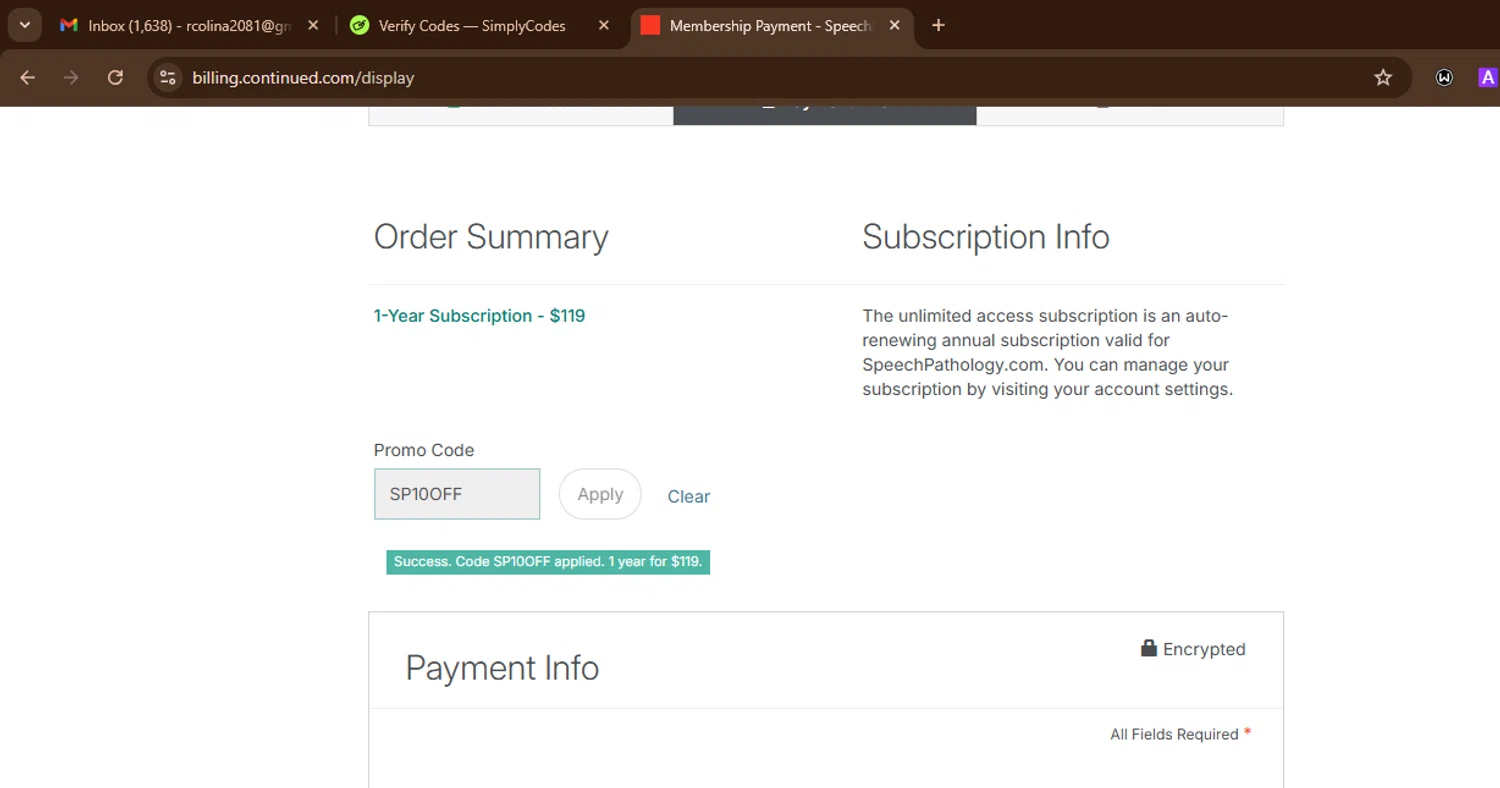The width and height of the screenshot is (1500, 788).
Task: Bookmark this page with the star
Action: (1383, 77)
